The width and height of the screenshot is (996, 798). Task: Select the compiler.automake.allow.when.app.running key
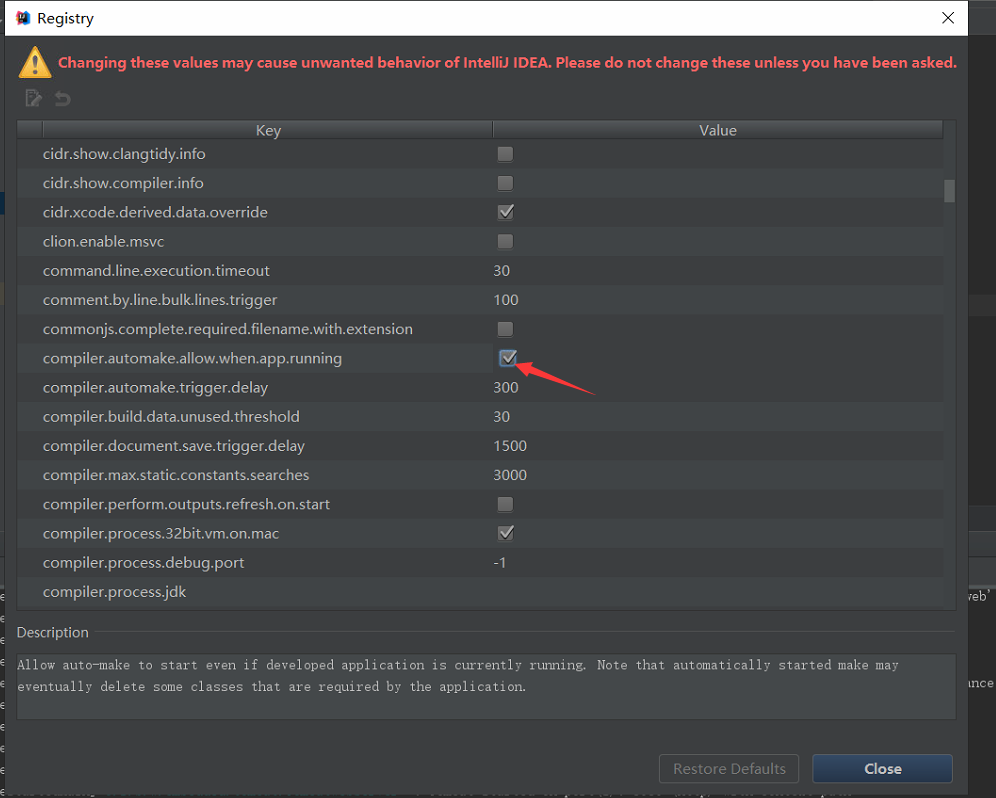[192, 359]
